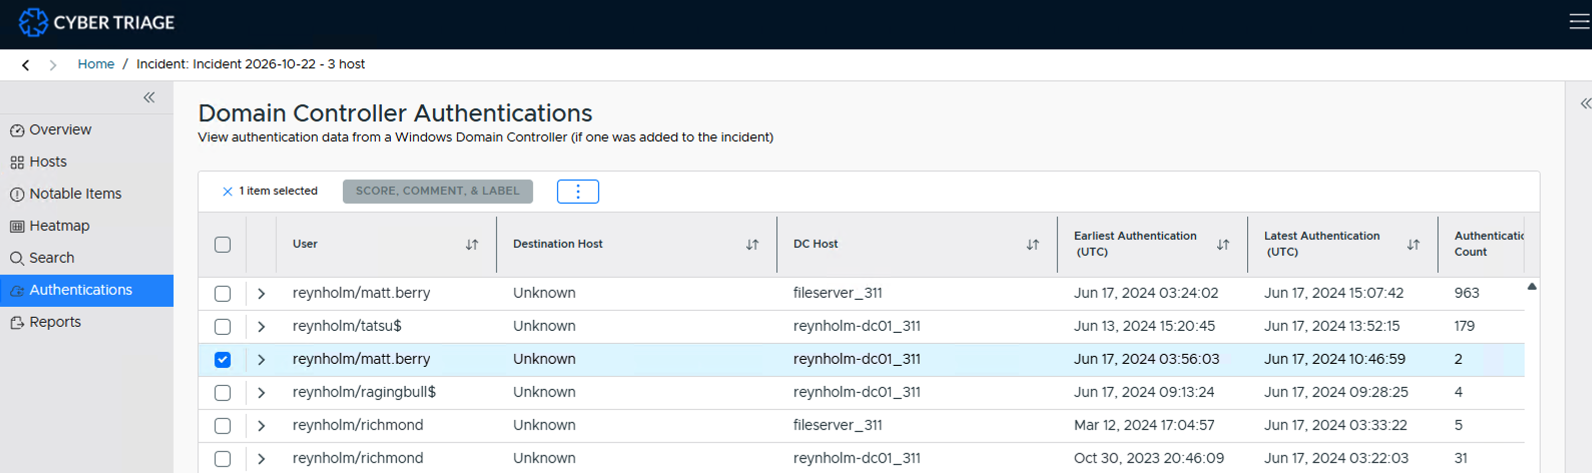Image resolution: width=1592 pixels, height=473 pixels.
Task: Toggle the select-all header checkbox
Action: pos(222,245)
